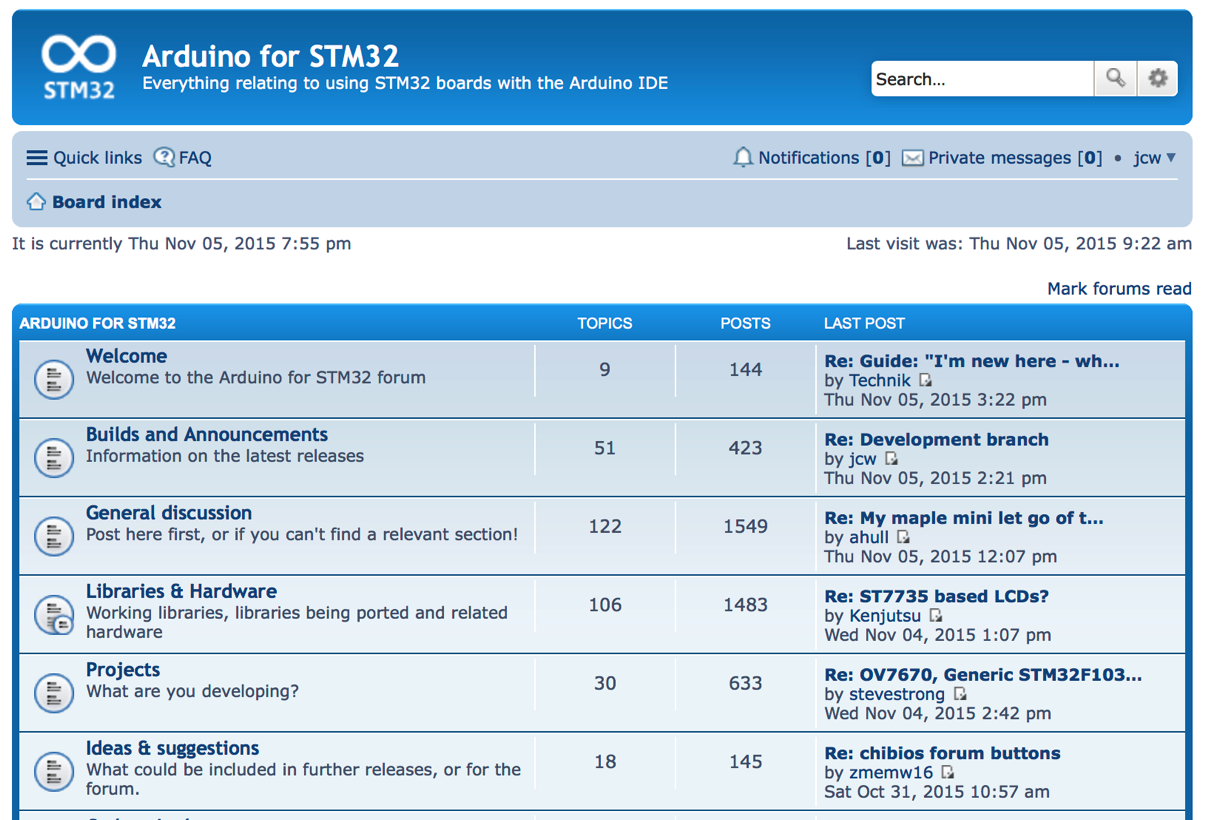Click the Private messages envelope icon
Image resolution: width=1206 pixels, height=820 pixels.
point(913,158)
